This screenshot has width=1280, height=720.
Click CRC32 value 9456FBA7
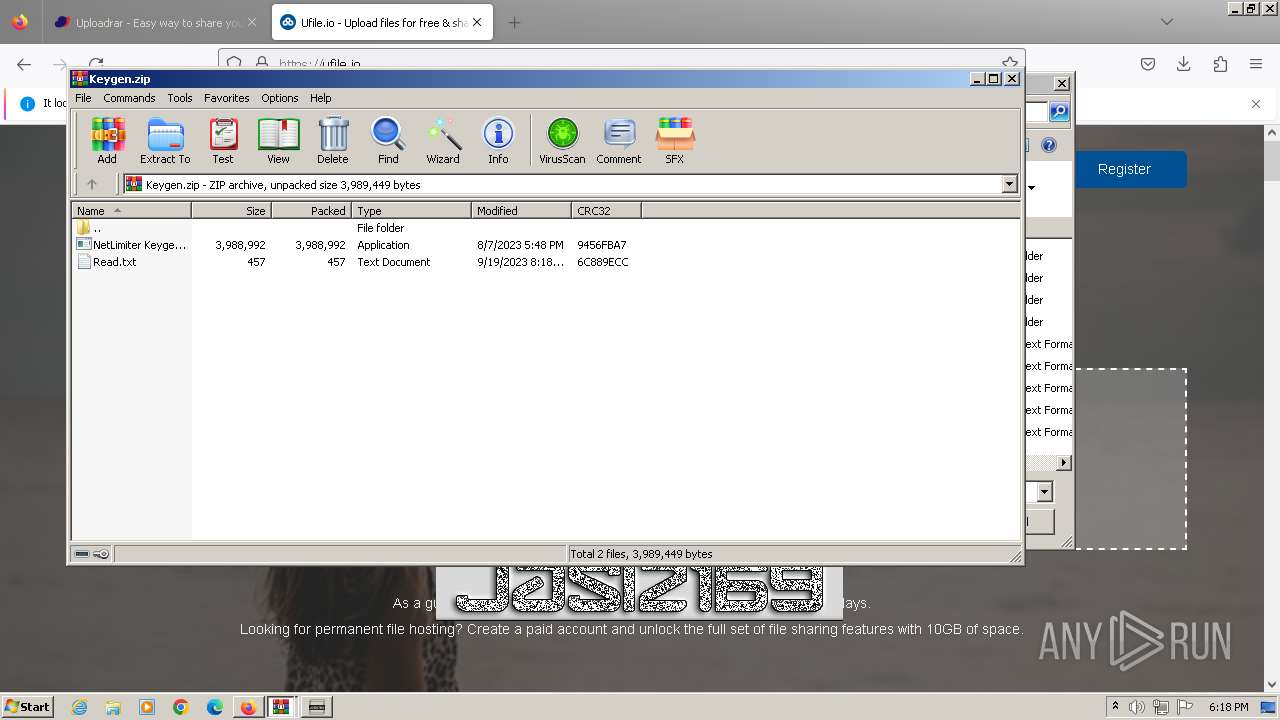601,245
